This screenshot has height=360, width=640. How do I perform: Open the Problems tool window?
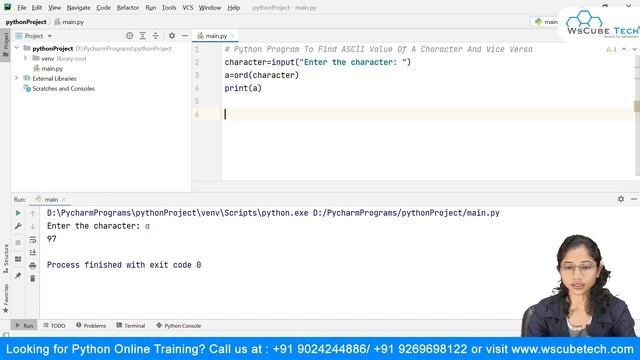(x=91, y=326)
